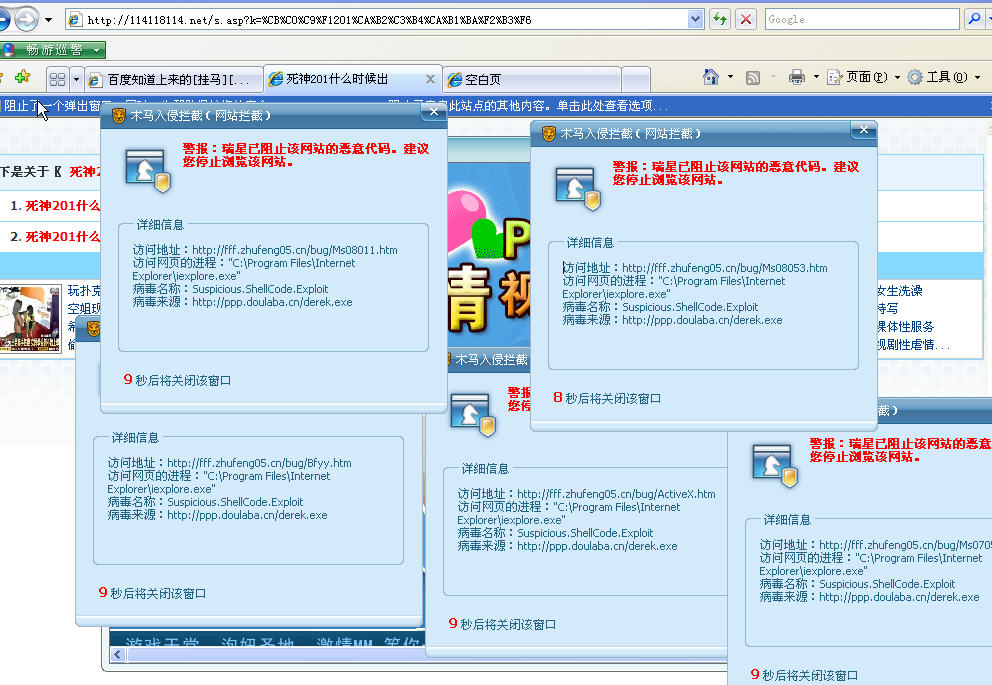Screen dimensions: 992x685
Task: Click the RSS feeds icon
Action: pos(753,78)
